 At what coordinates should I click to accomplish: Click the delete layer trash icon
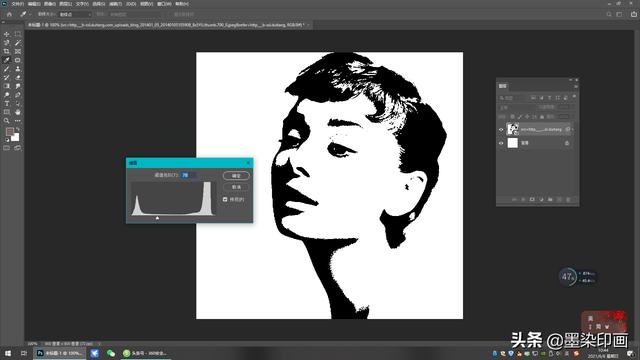click(x=568, y=199)
